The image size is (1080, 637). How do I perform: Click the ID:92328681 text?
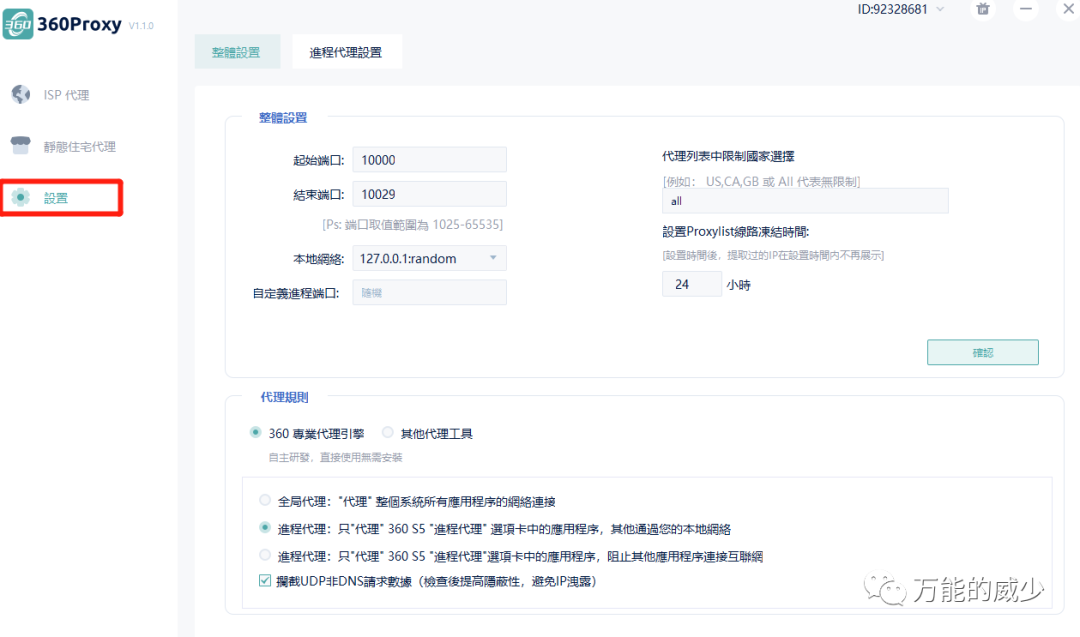893,10
